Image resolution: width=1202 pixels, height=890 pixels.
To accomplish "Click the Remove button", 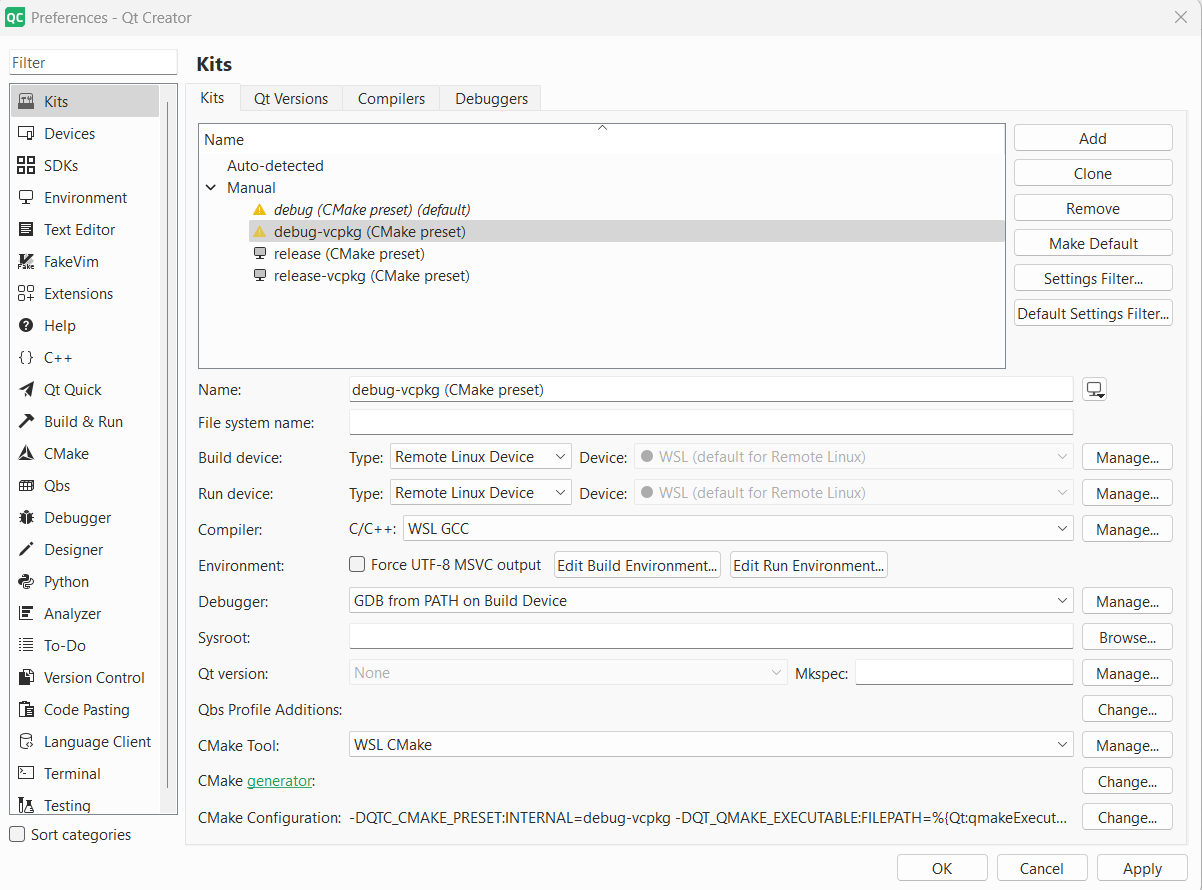I will [1093, 208].
